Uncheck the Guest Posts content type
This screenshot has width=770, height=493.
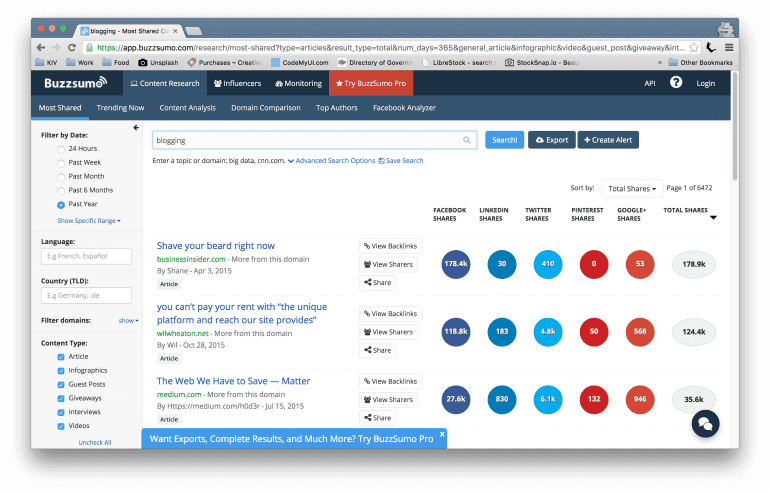point(61,384)
